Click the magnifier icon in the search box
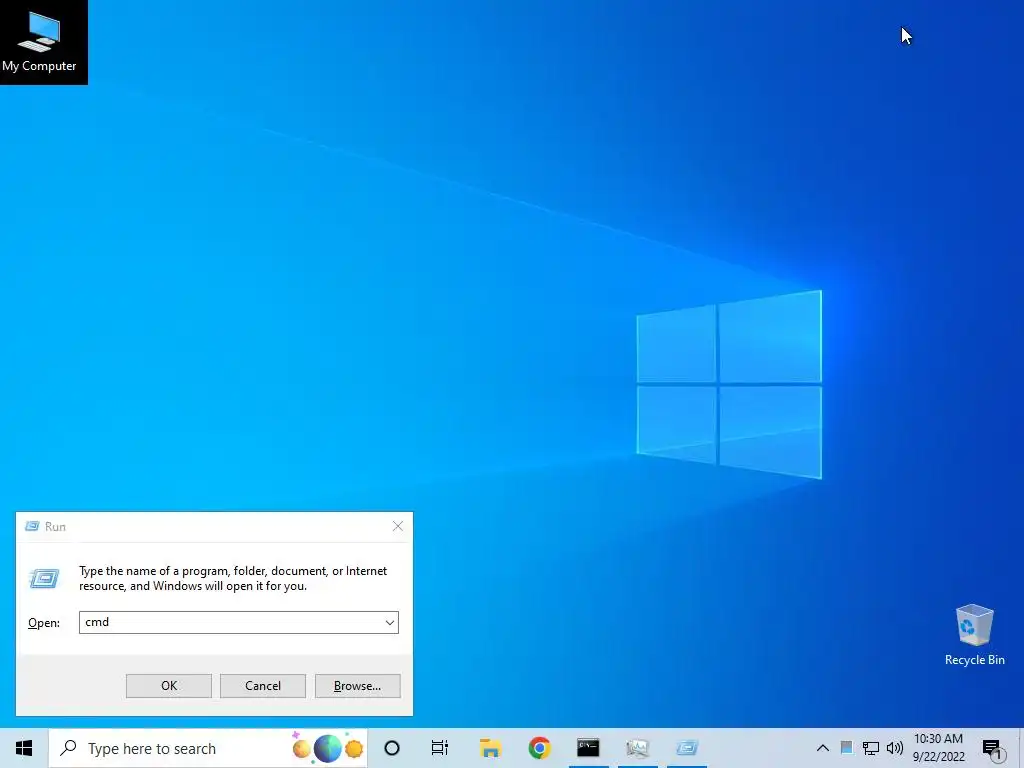Image resolution: width=1024 pixels, height=768 pixels. tap(68, 748)
